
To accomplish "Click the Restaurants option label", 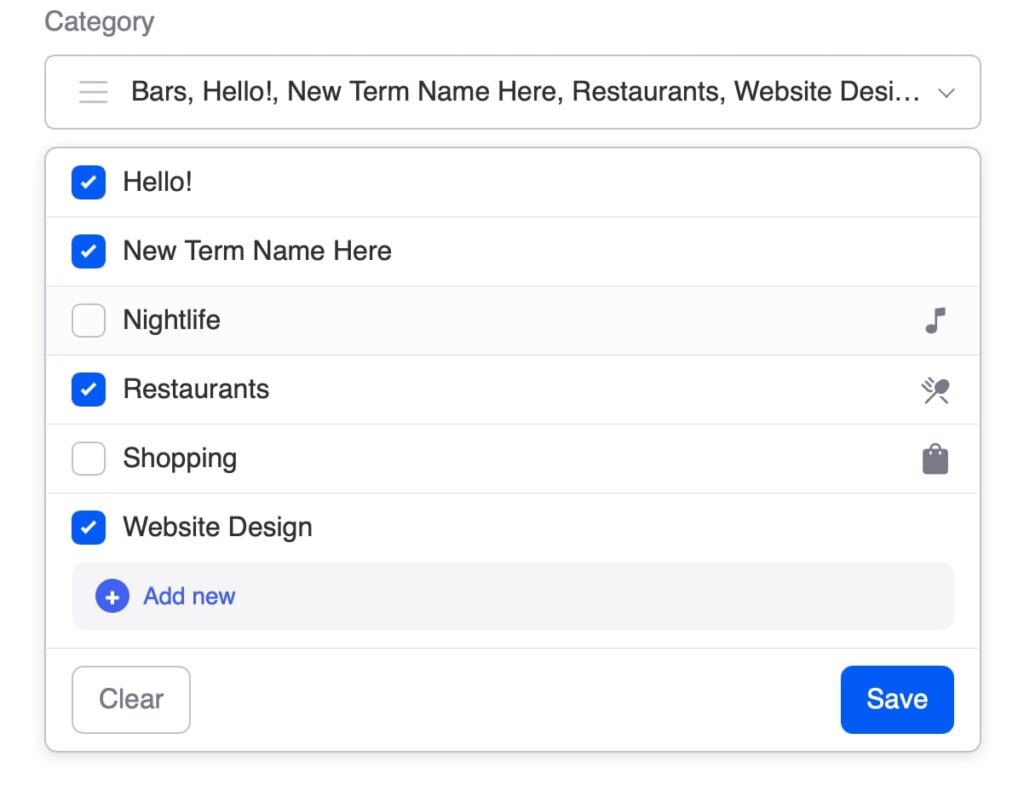I will coord(196,390).
